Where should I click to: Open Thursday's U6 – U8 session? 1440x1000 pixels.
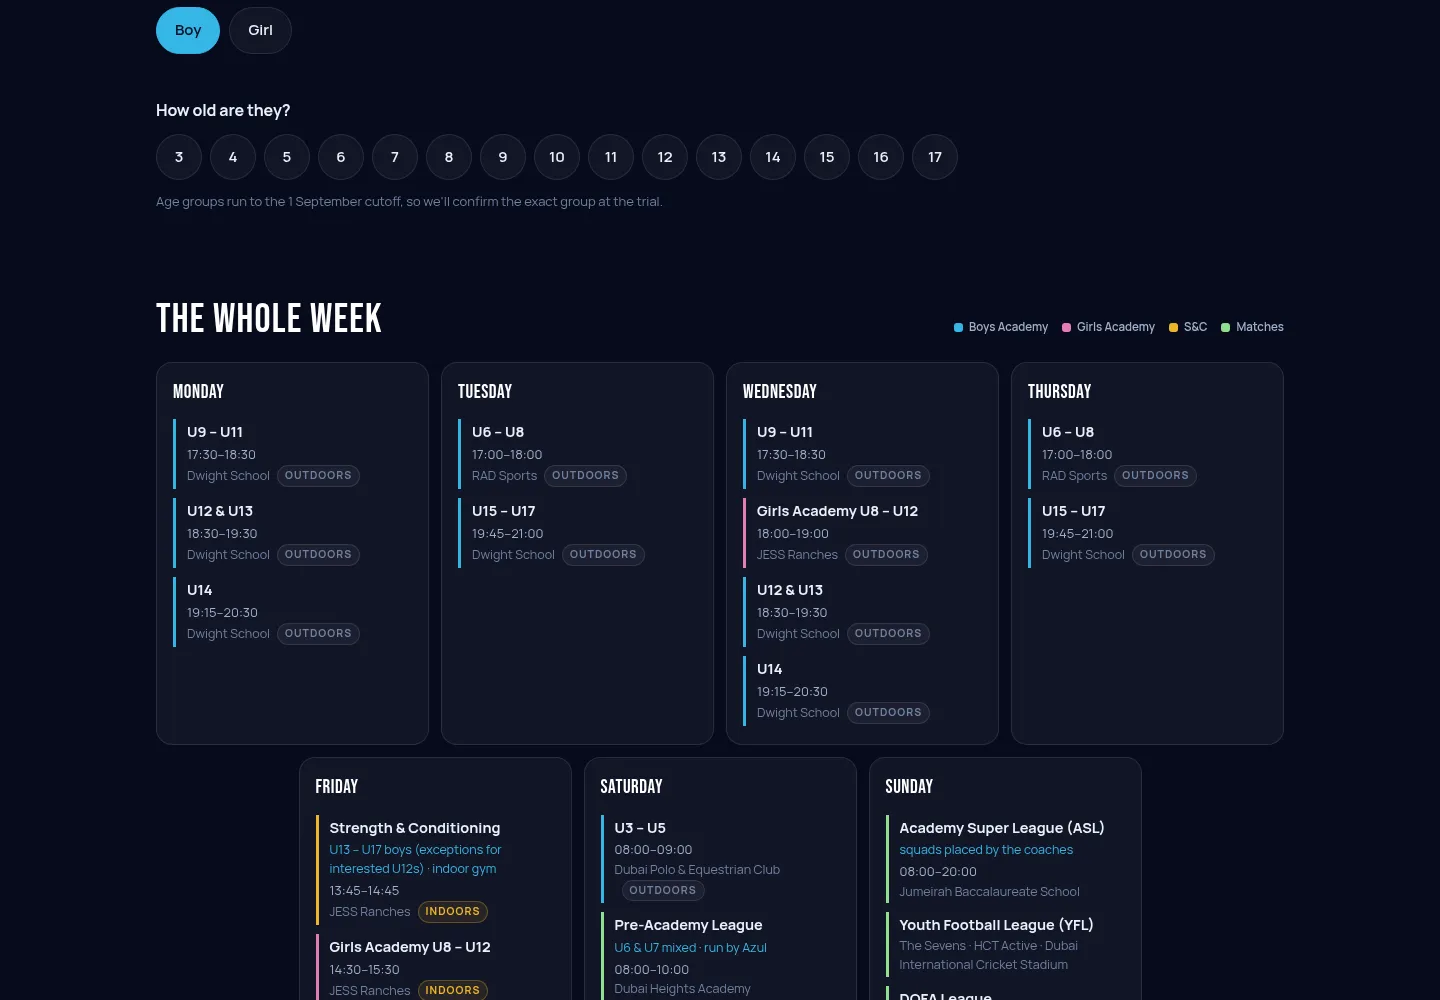click(1148, 454)
